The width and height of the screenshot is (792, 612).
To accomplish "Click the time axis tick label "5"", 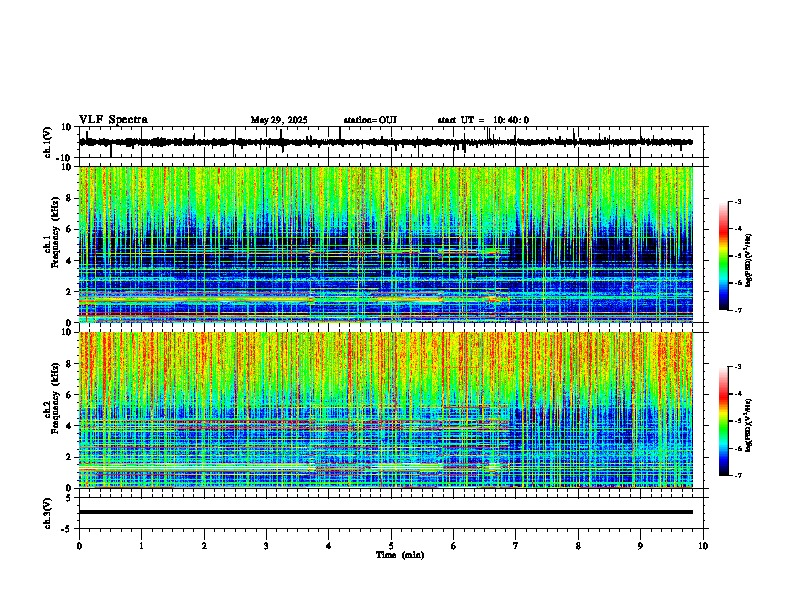I will (x=391, y=546).
